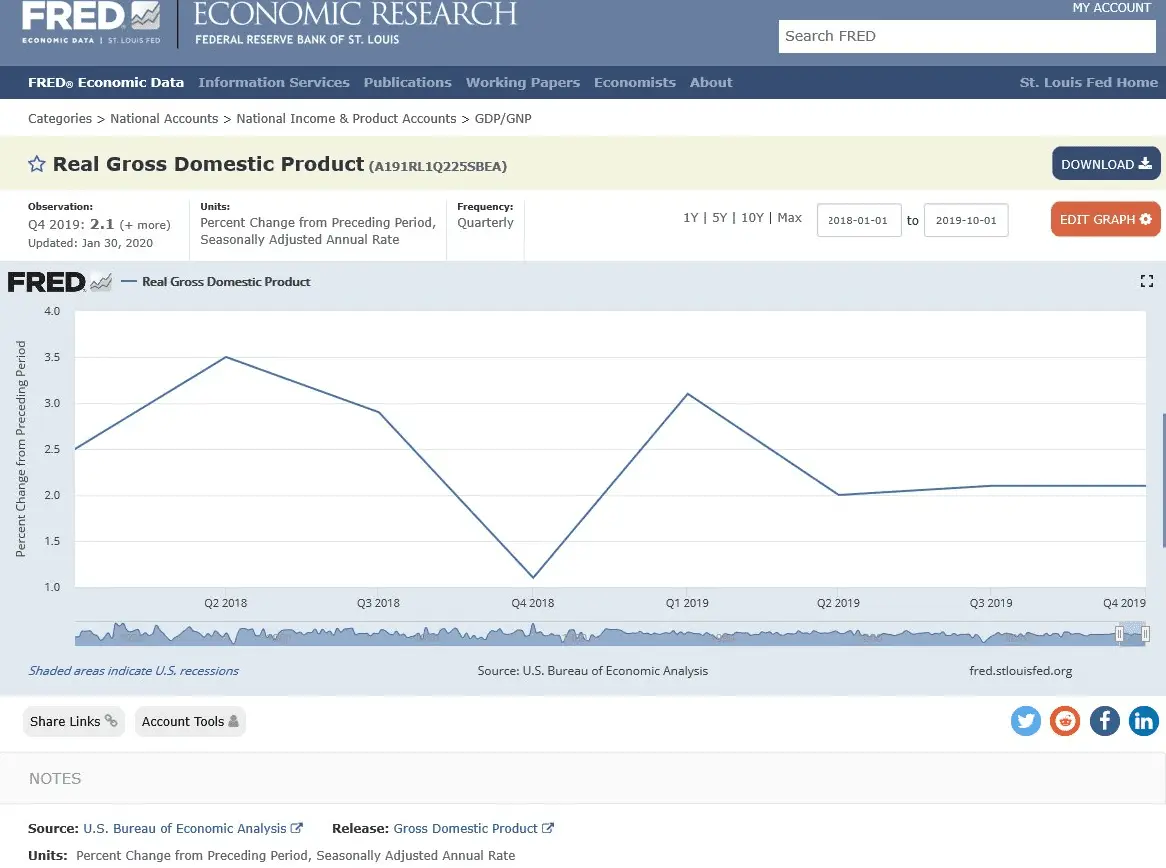This screenshot has height=868, width=1166.
Task: Click the Search FRED input field
Action: coord(966,37)
